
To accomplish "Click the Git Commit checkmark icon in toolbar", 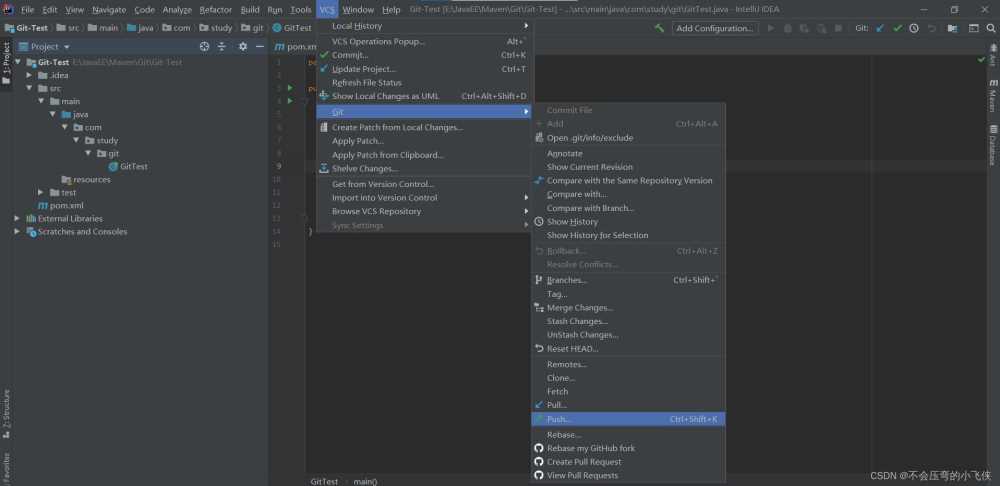I will tap(897, 28).
